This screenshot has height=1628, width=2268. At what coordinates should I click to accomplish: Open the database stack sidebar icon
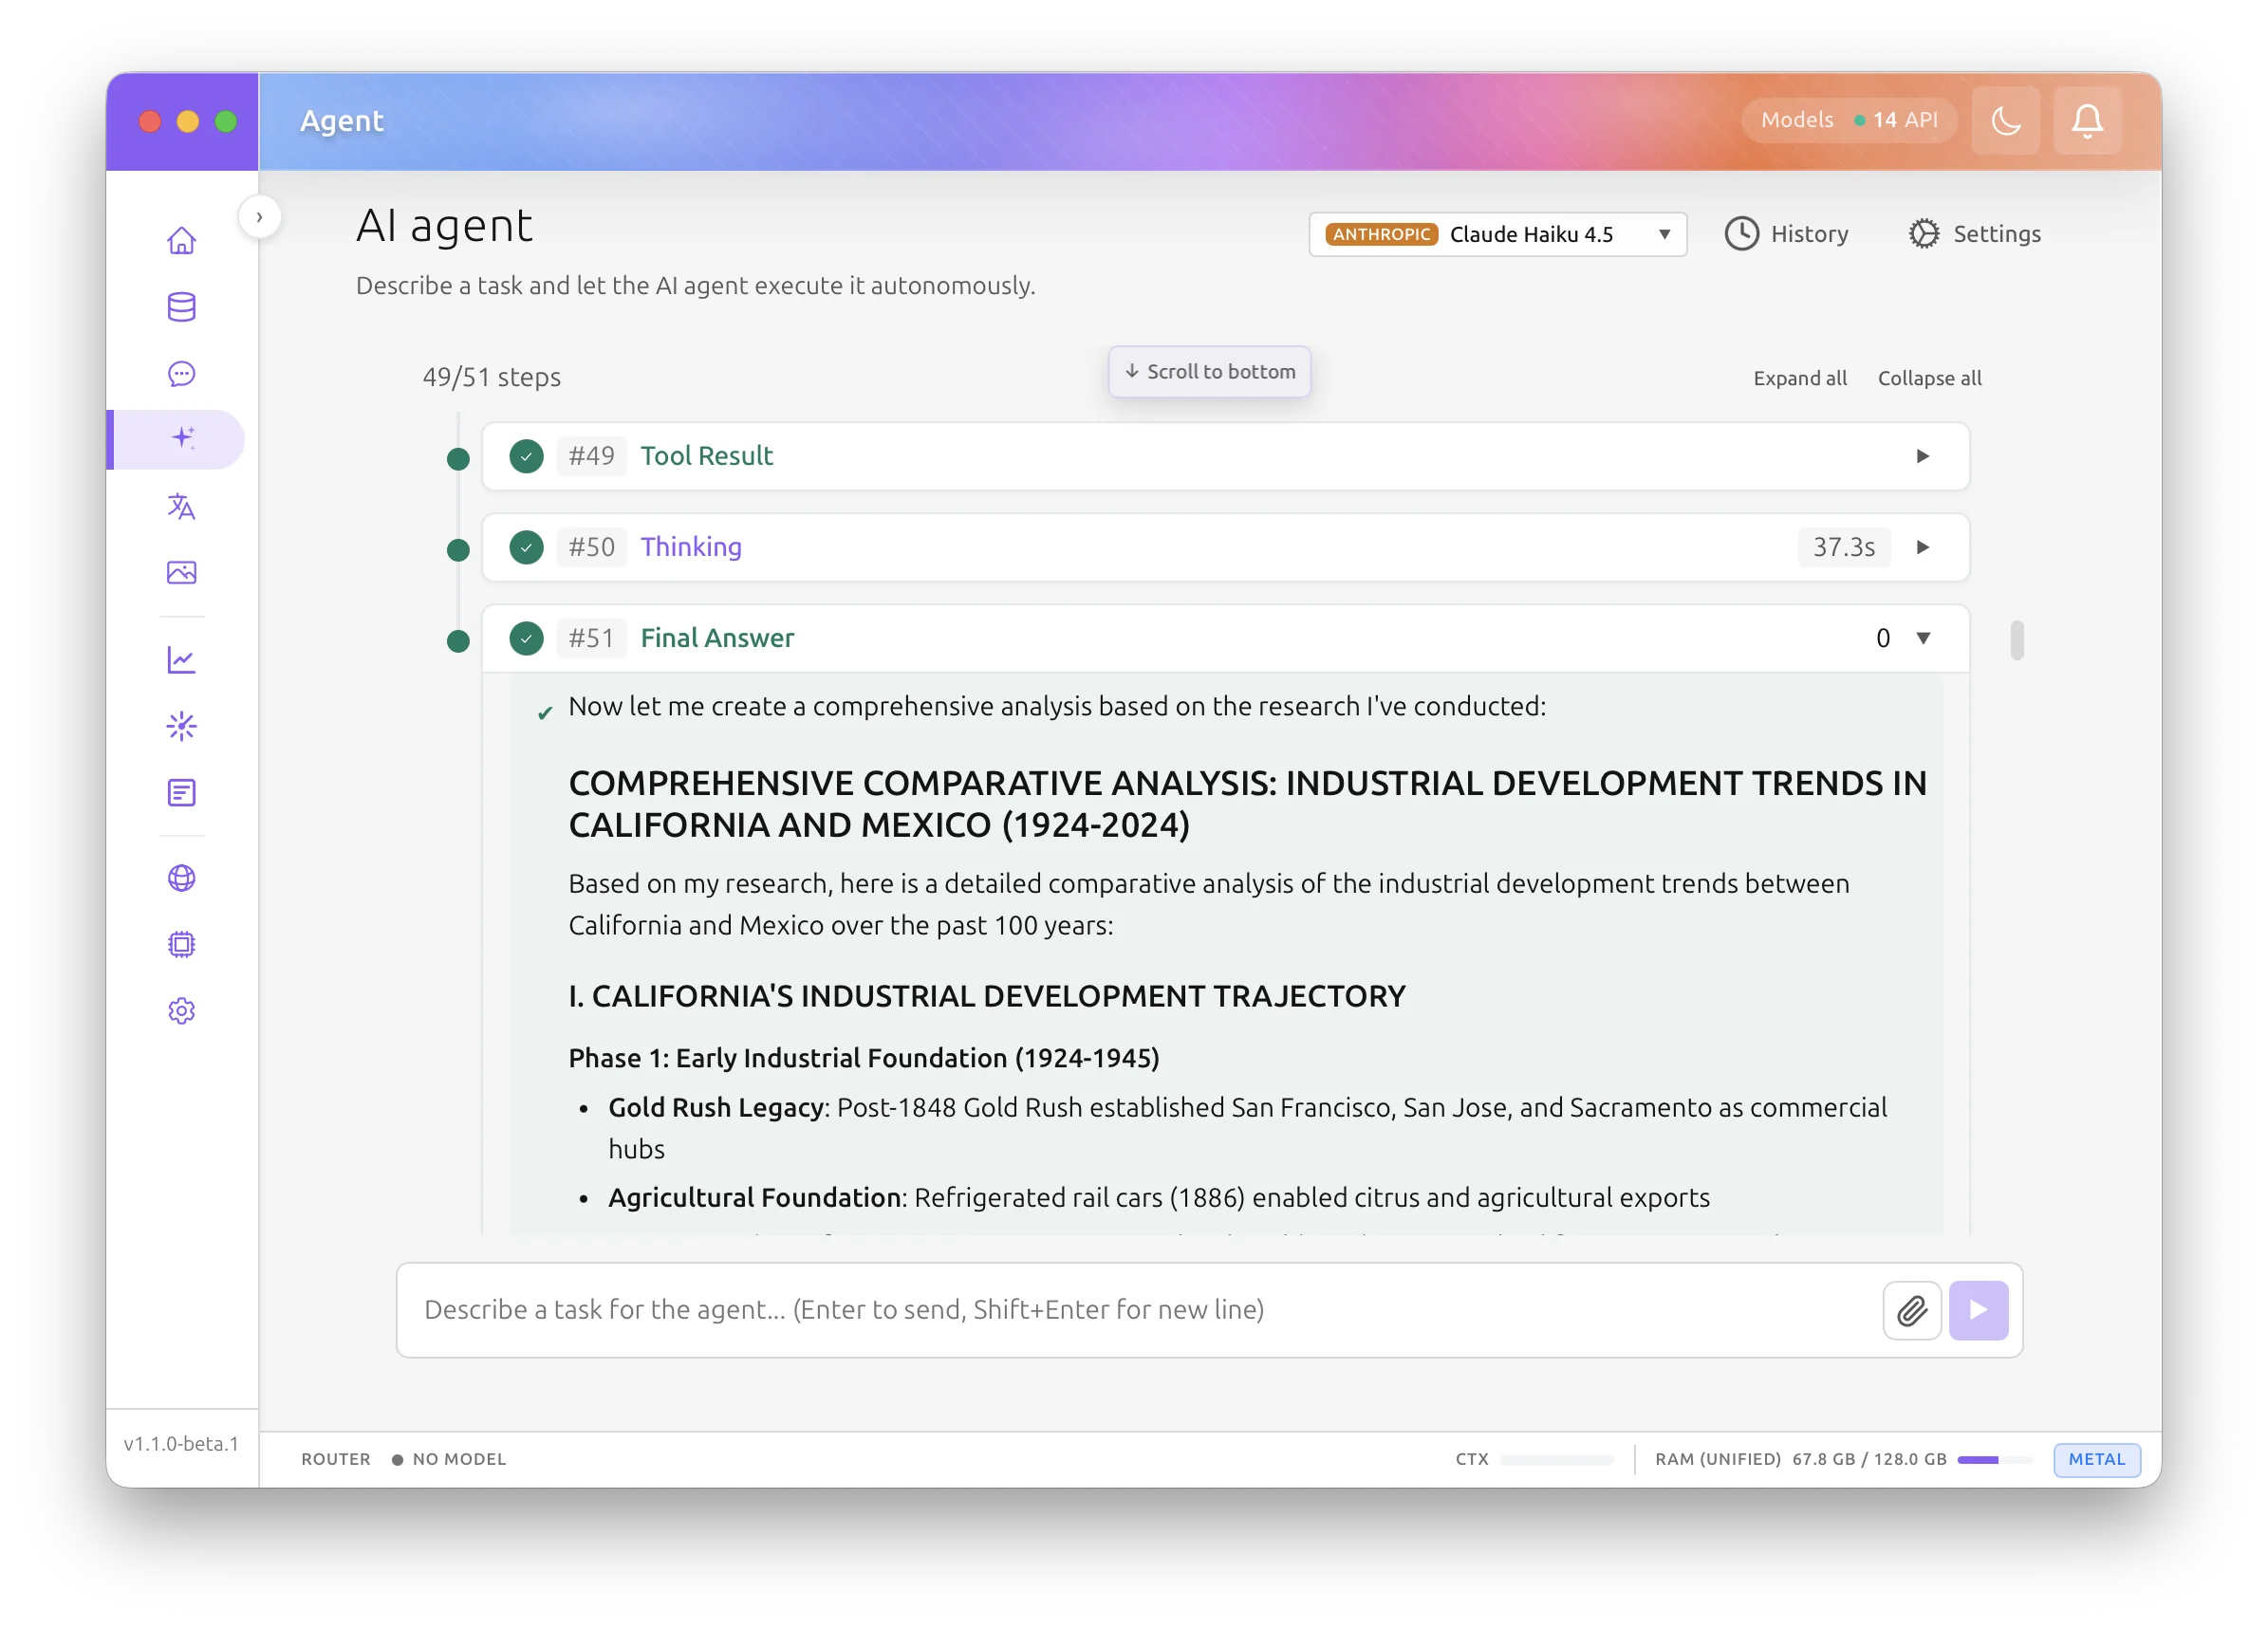[181, 307]
